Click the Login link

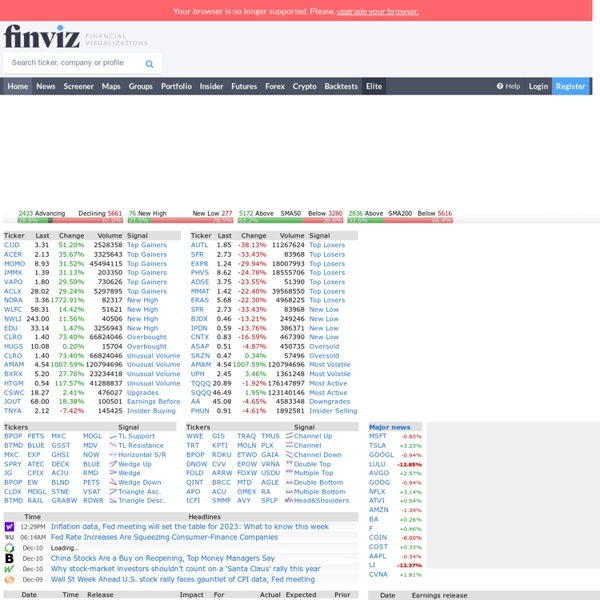(x=538, y=86)
